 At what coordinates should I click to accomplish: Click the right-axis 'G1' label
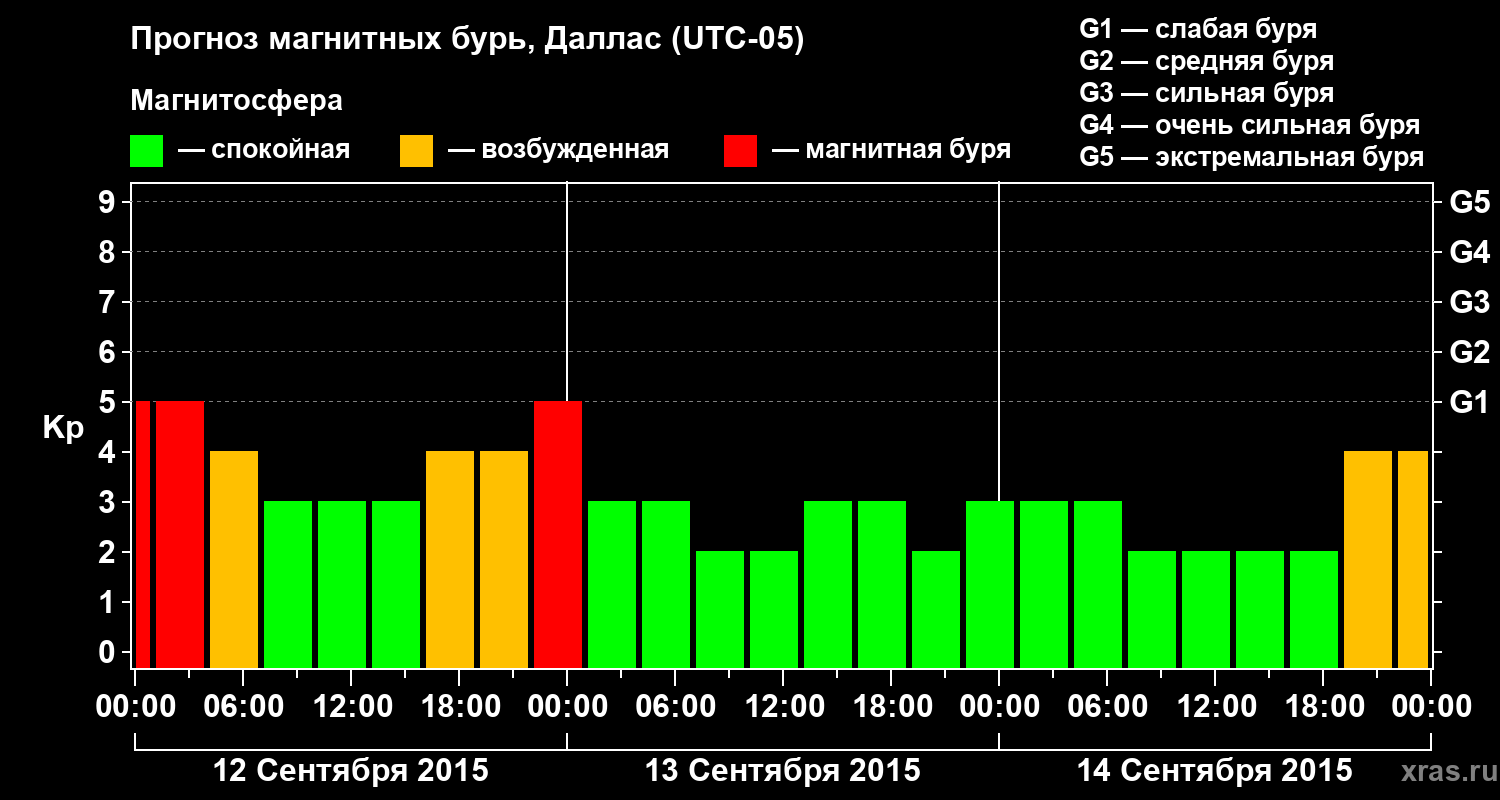[1469, 402]
